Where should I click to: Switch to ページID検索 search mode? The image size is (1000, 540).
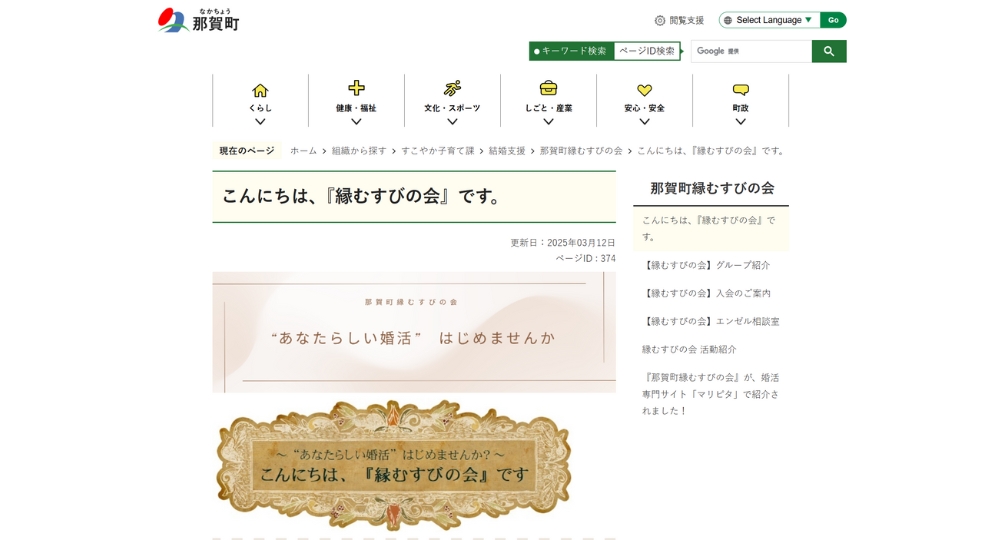coord(646,51)
